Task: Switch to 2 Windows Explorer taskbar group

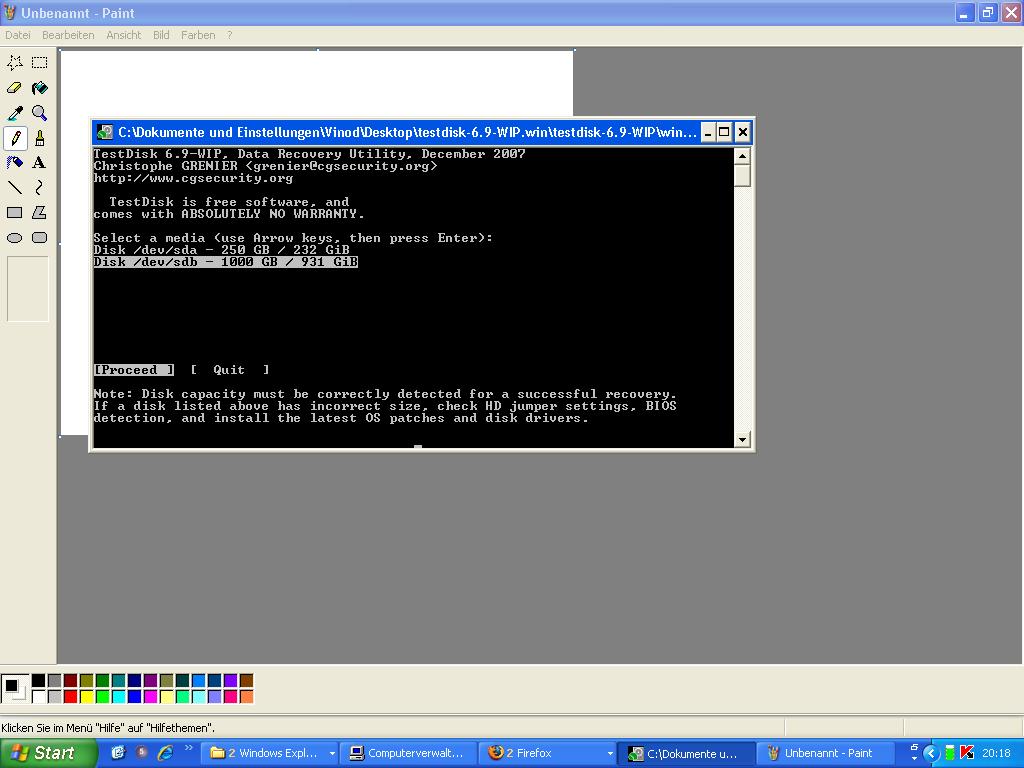Action: pos(270,754)
